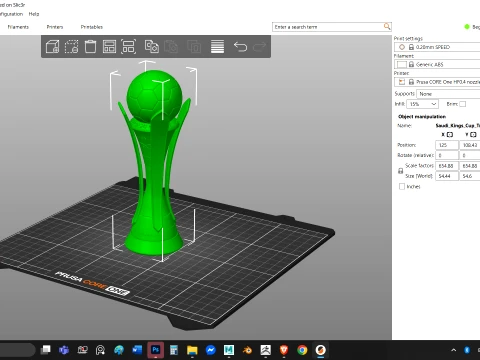Image resolution: width=480 pixels, height=360 pixels.
Task: Click the Delete selected object icon
Action: coord(71,47)
